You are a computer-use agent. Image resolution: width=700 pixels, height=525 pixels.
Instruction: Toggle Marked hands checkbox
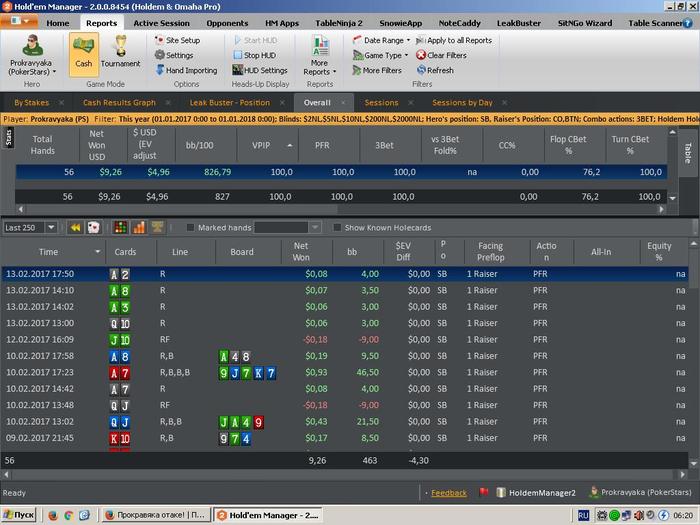tap(190, 228)
